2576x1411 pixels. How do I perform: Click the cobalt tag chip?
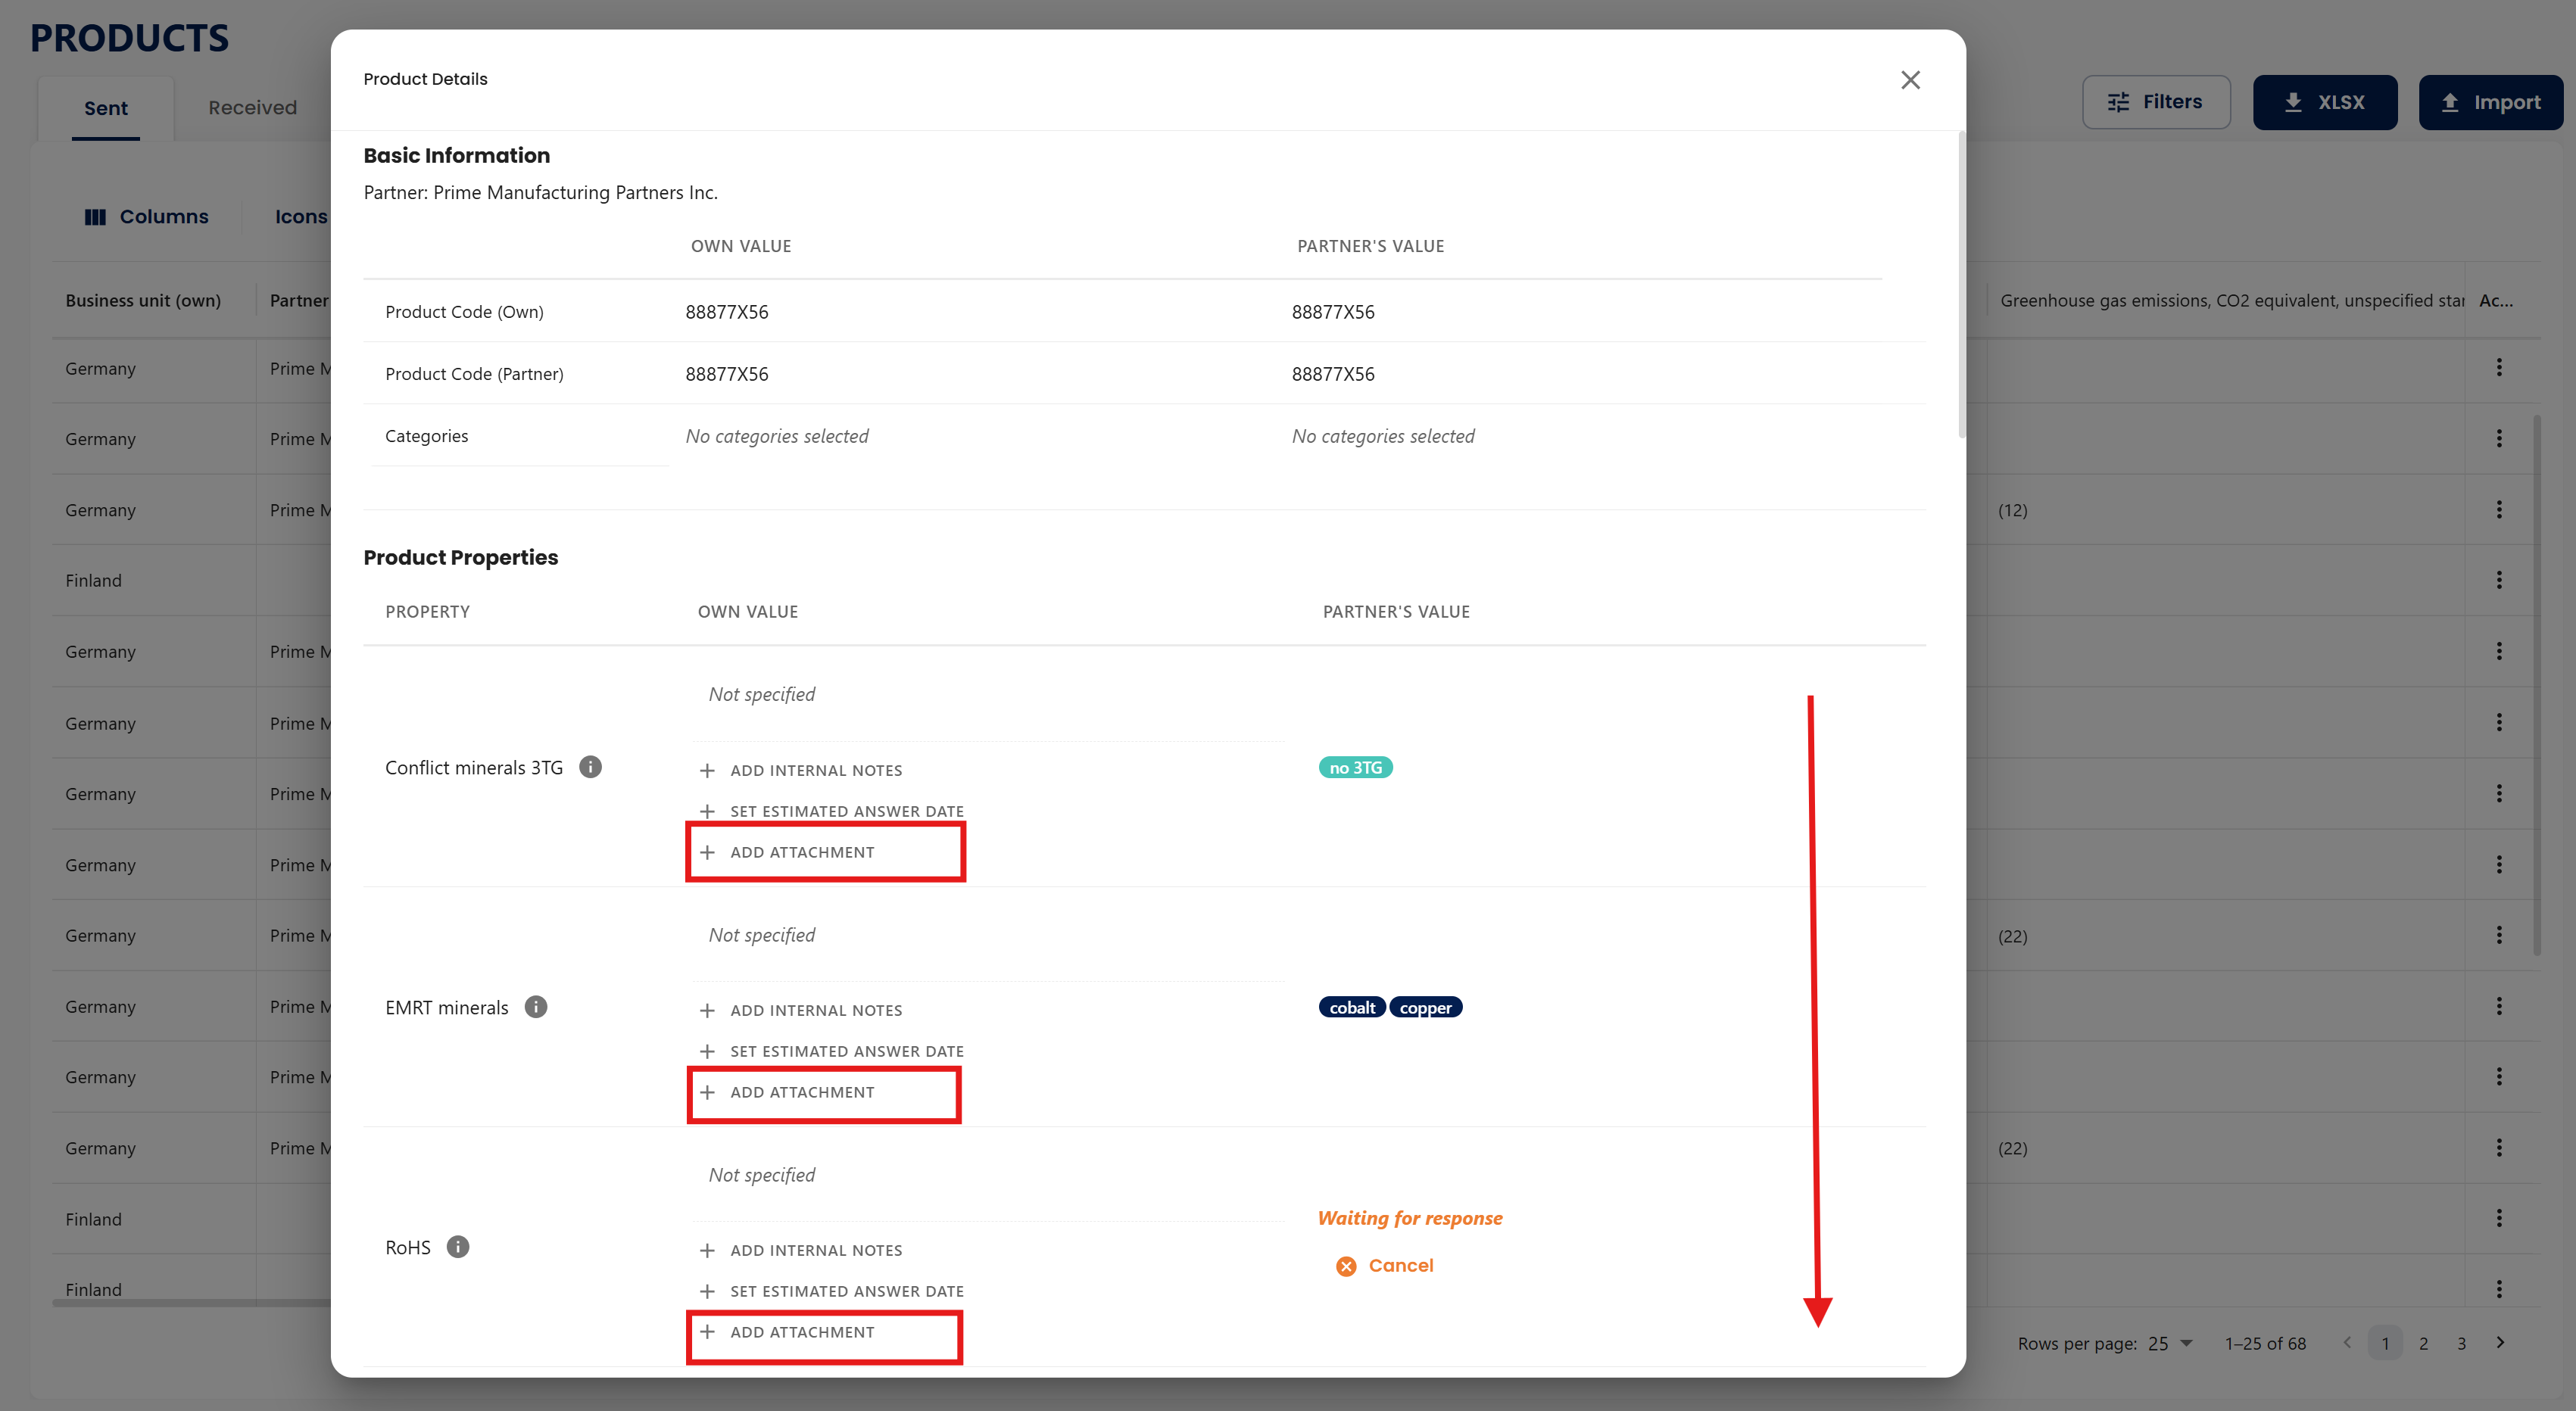(1352, 1008)
